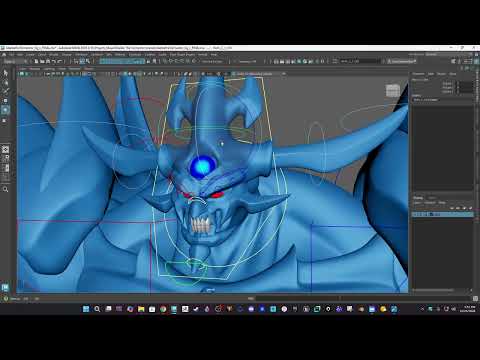Screen dimensions: 480x360
Task: Open Edit menu in Channel Box
Action: [431, 74]
